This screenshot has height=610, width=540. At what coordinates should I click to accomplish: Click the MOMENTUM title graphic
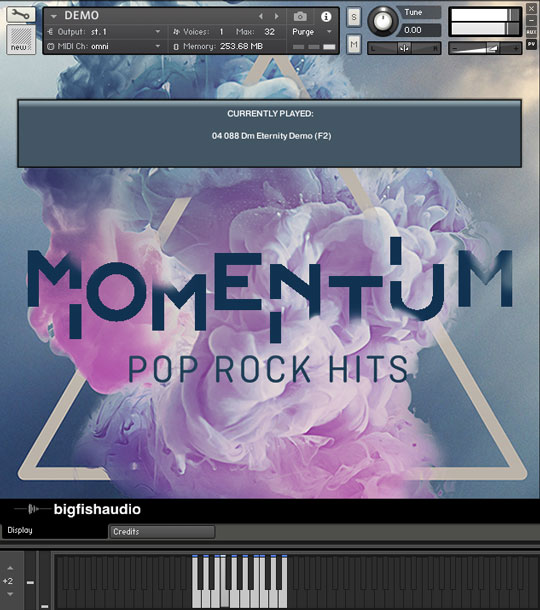[x=270, y=290]
